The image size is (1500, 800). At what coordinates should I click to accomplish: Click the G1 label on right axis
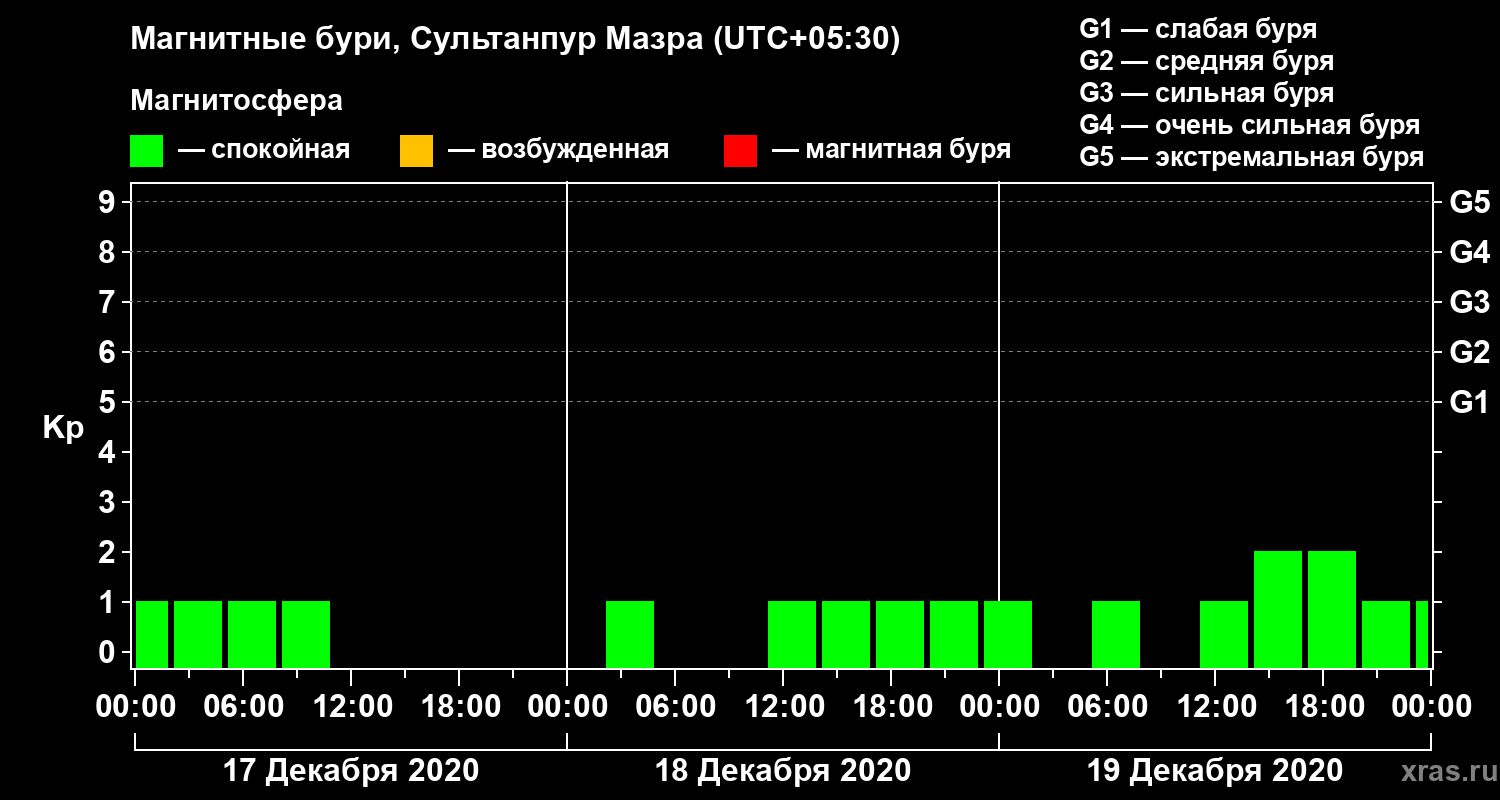tap(1469, 403)
